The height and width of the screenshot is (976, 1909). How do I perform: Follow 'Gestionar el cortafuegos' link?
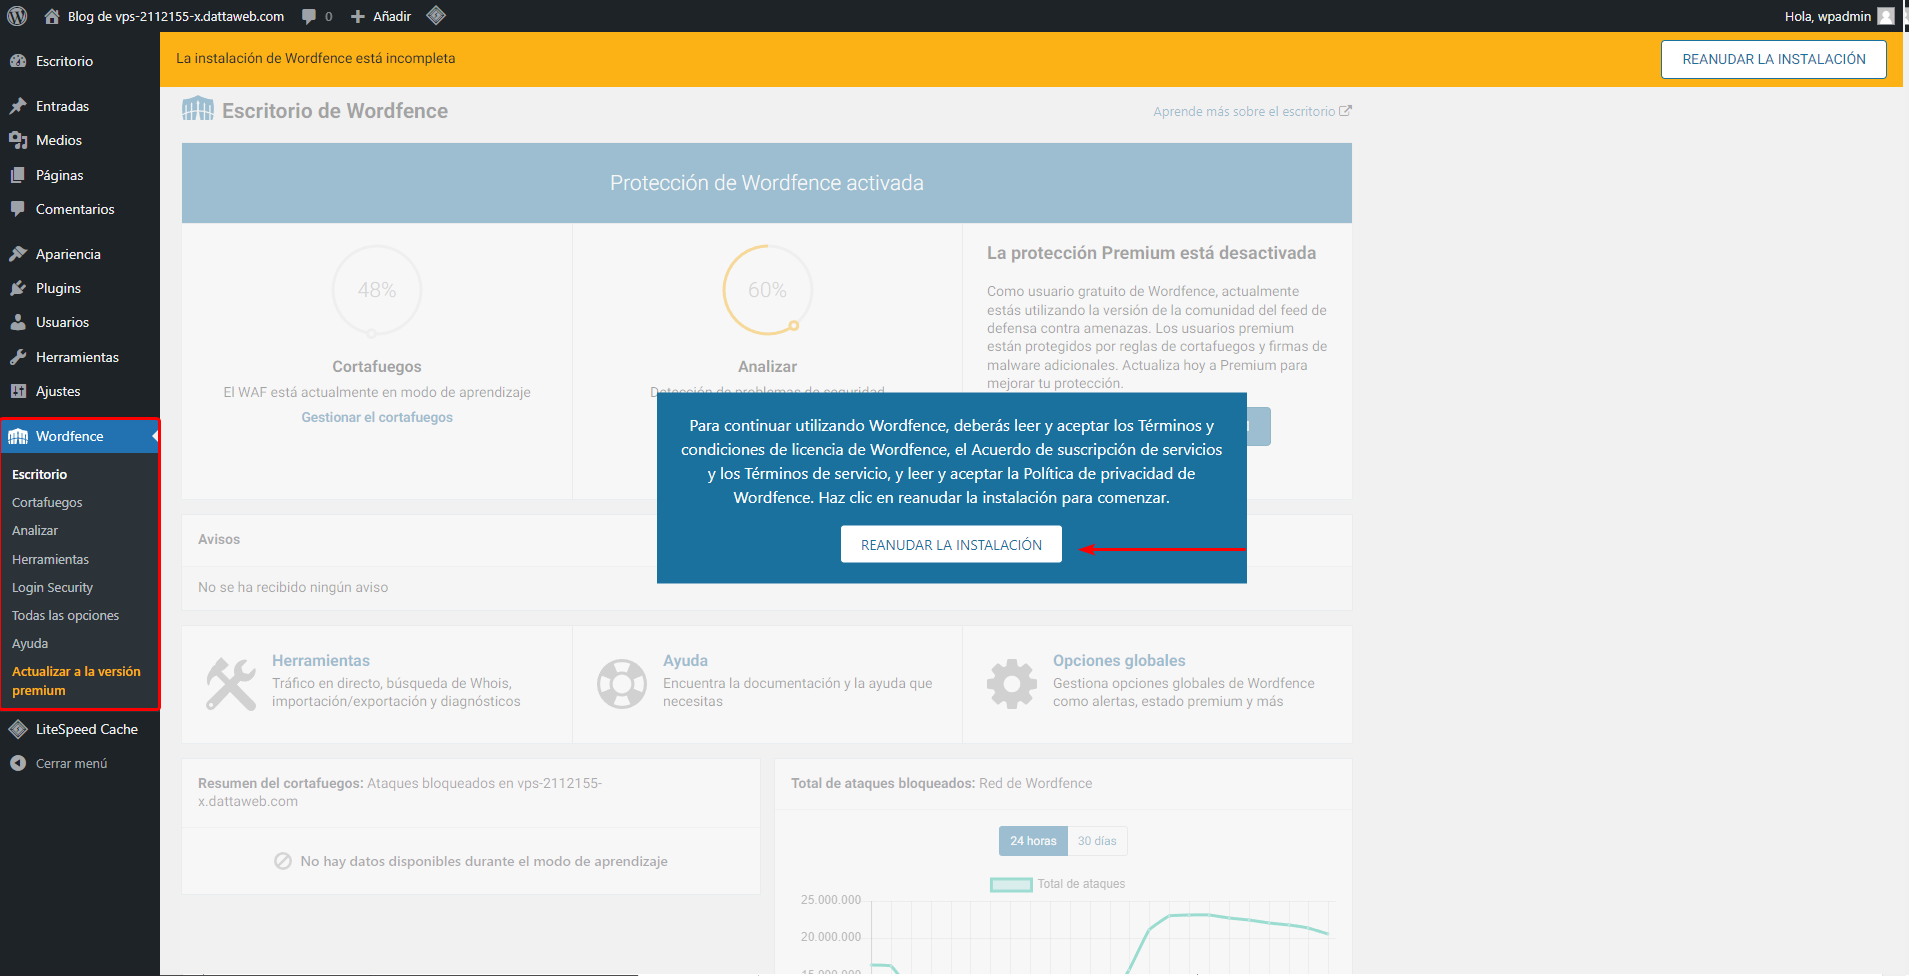(x=377, y=417)
